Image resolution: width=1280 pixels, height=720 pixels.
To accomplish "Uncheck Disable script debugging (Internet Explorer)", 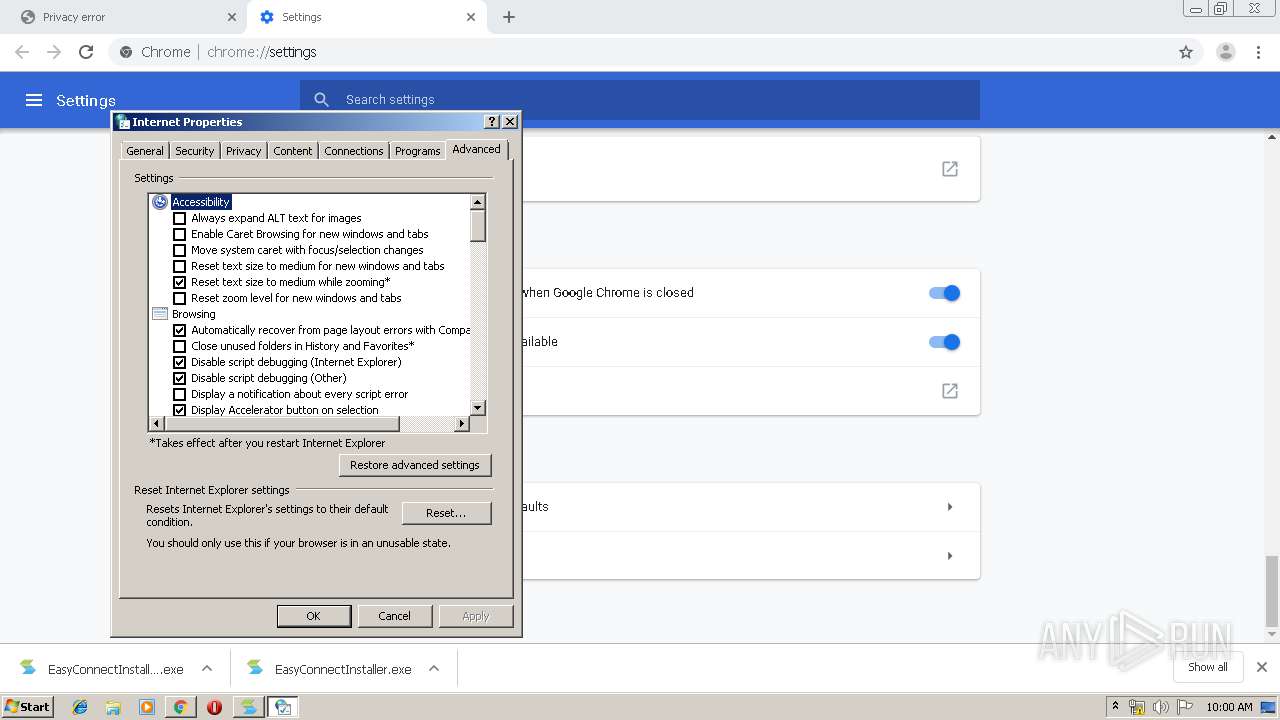I will (180, 362).
